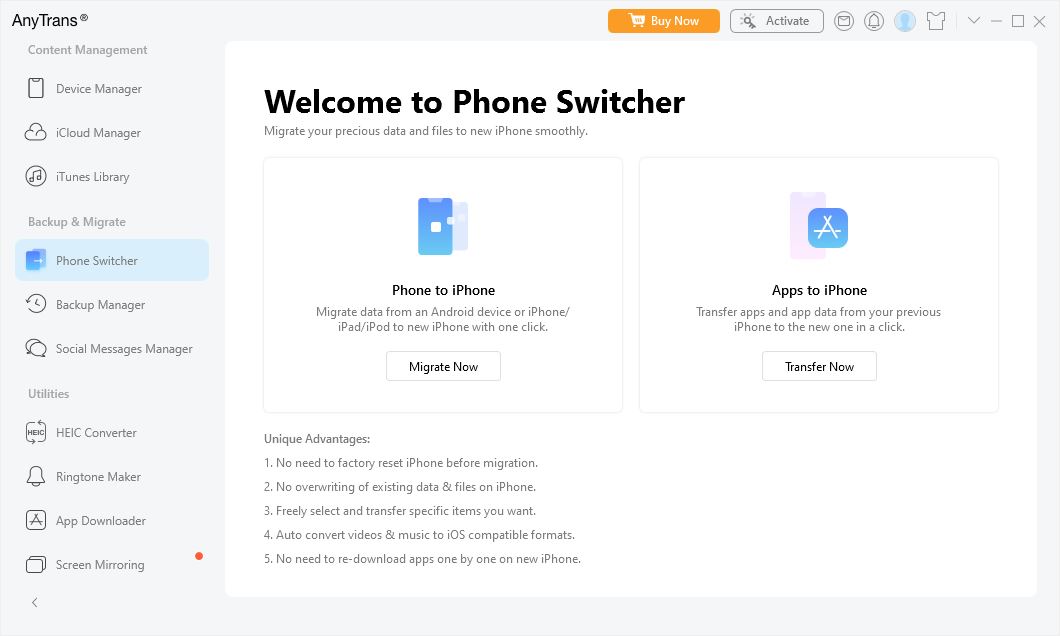The height and width of the screenshot is (636, 1060).
Task: Click the Ringtone Maker bell icon
Action: pyautogui.click(x=36, y=476)
